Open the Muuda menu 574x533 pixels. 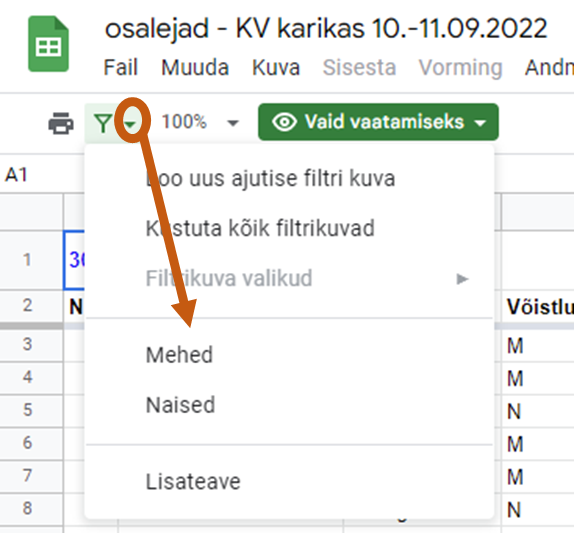(x=195, y=67)
